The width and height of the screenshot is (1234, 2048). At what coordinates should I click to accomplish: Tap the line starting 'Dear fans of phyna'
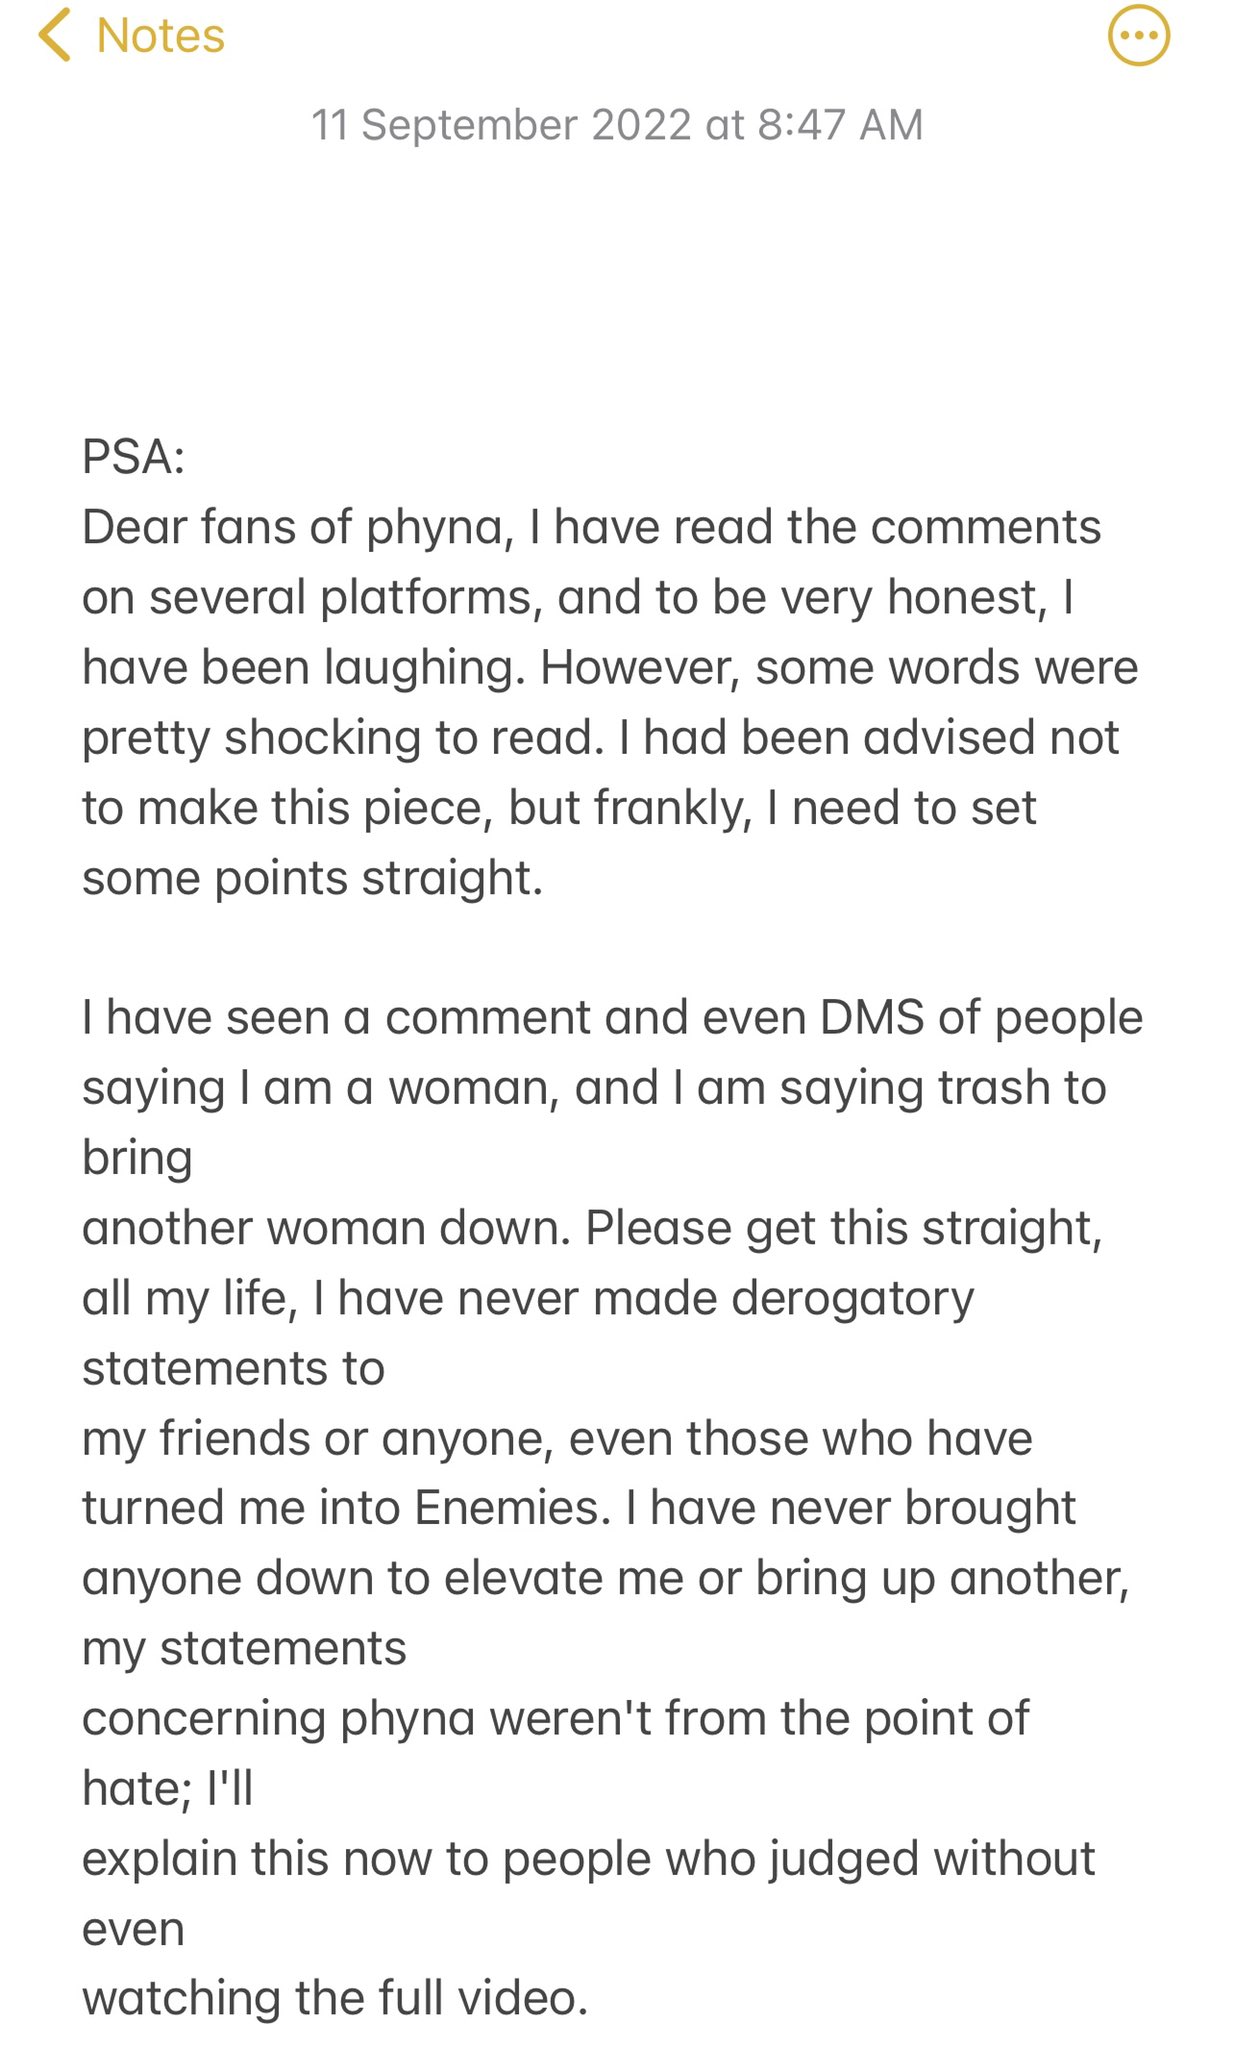pos(591,527)
